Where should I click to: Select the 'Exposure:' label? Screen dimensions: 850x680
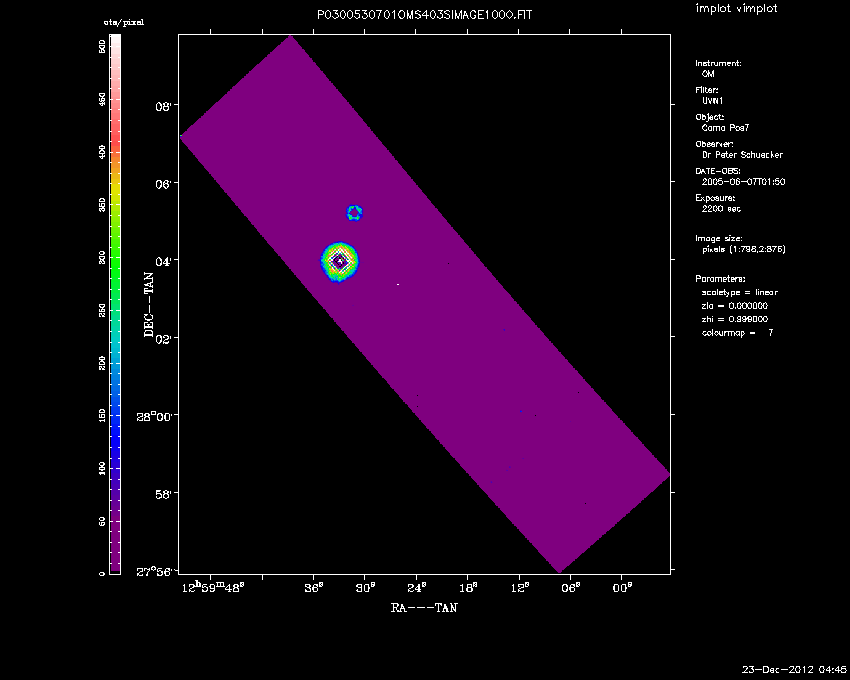click(715, 198)
